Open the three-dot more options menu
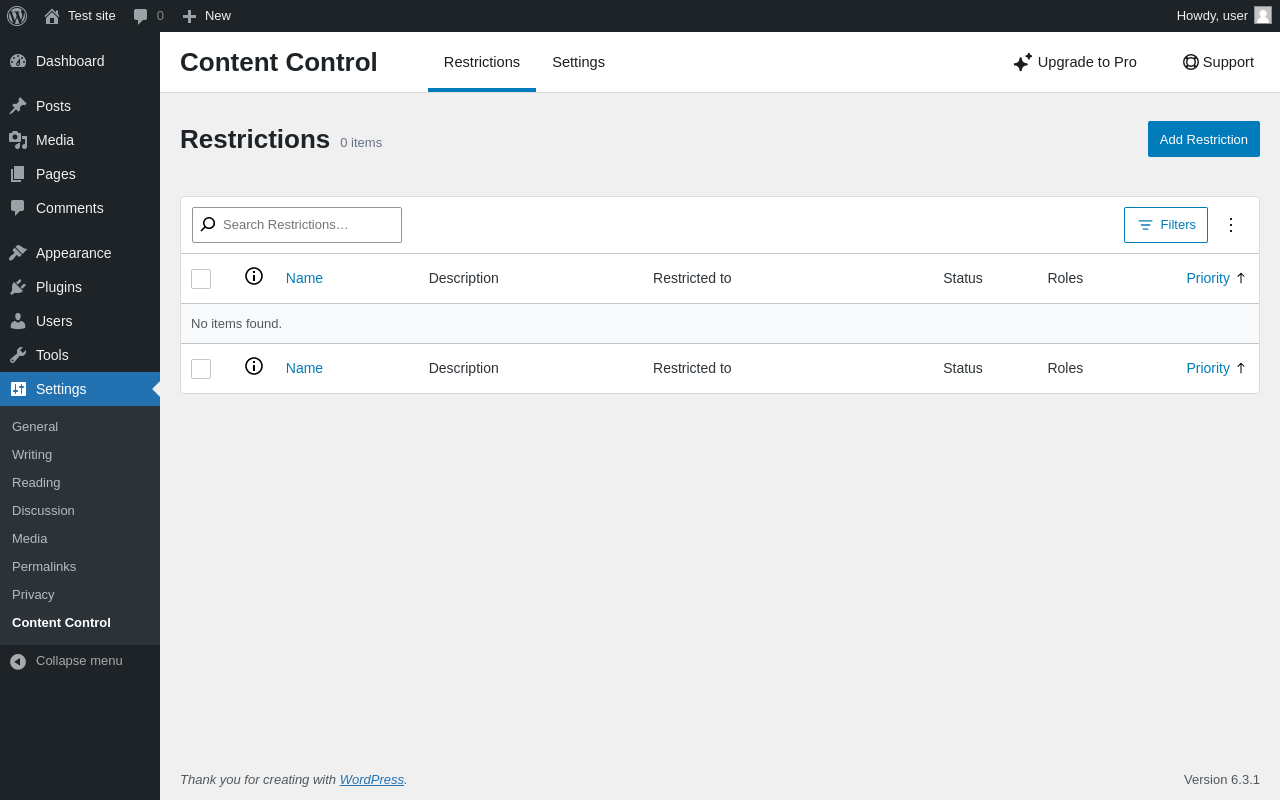Viewport: 1280px width, 800px height. tap(1231, 225)
